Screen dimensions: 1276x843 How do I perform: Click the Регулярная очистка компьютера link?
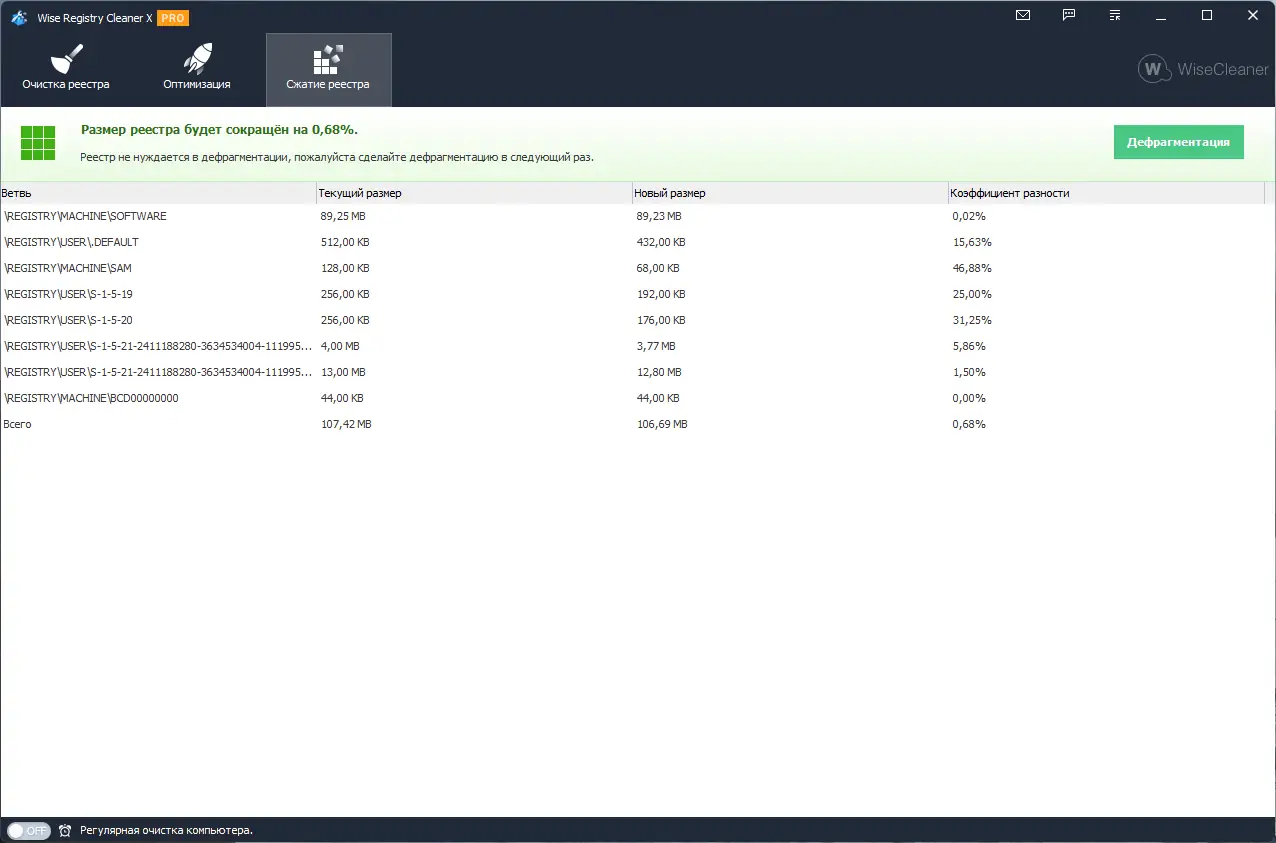coord(166,830)
